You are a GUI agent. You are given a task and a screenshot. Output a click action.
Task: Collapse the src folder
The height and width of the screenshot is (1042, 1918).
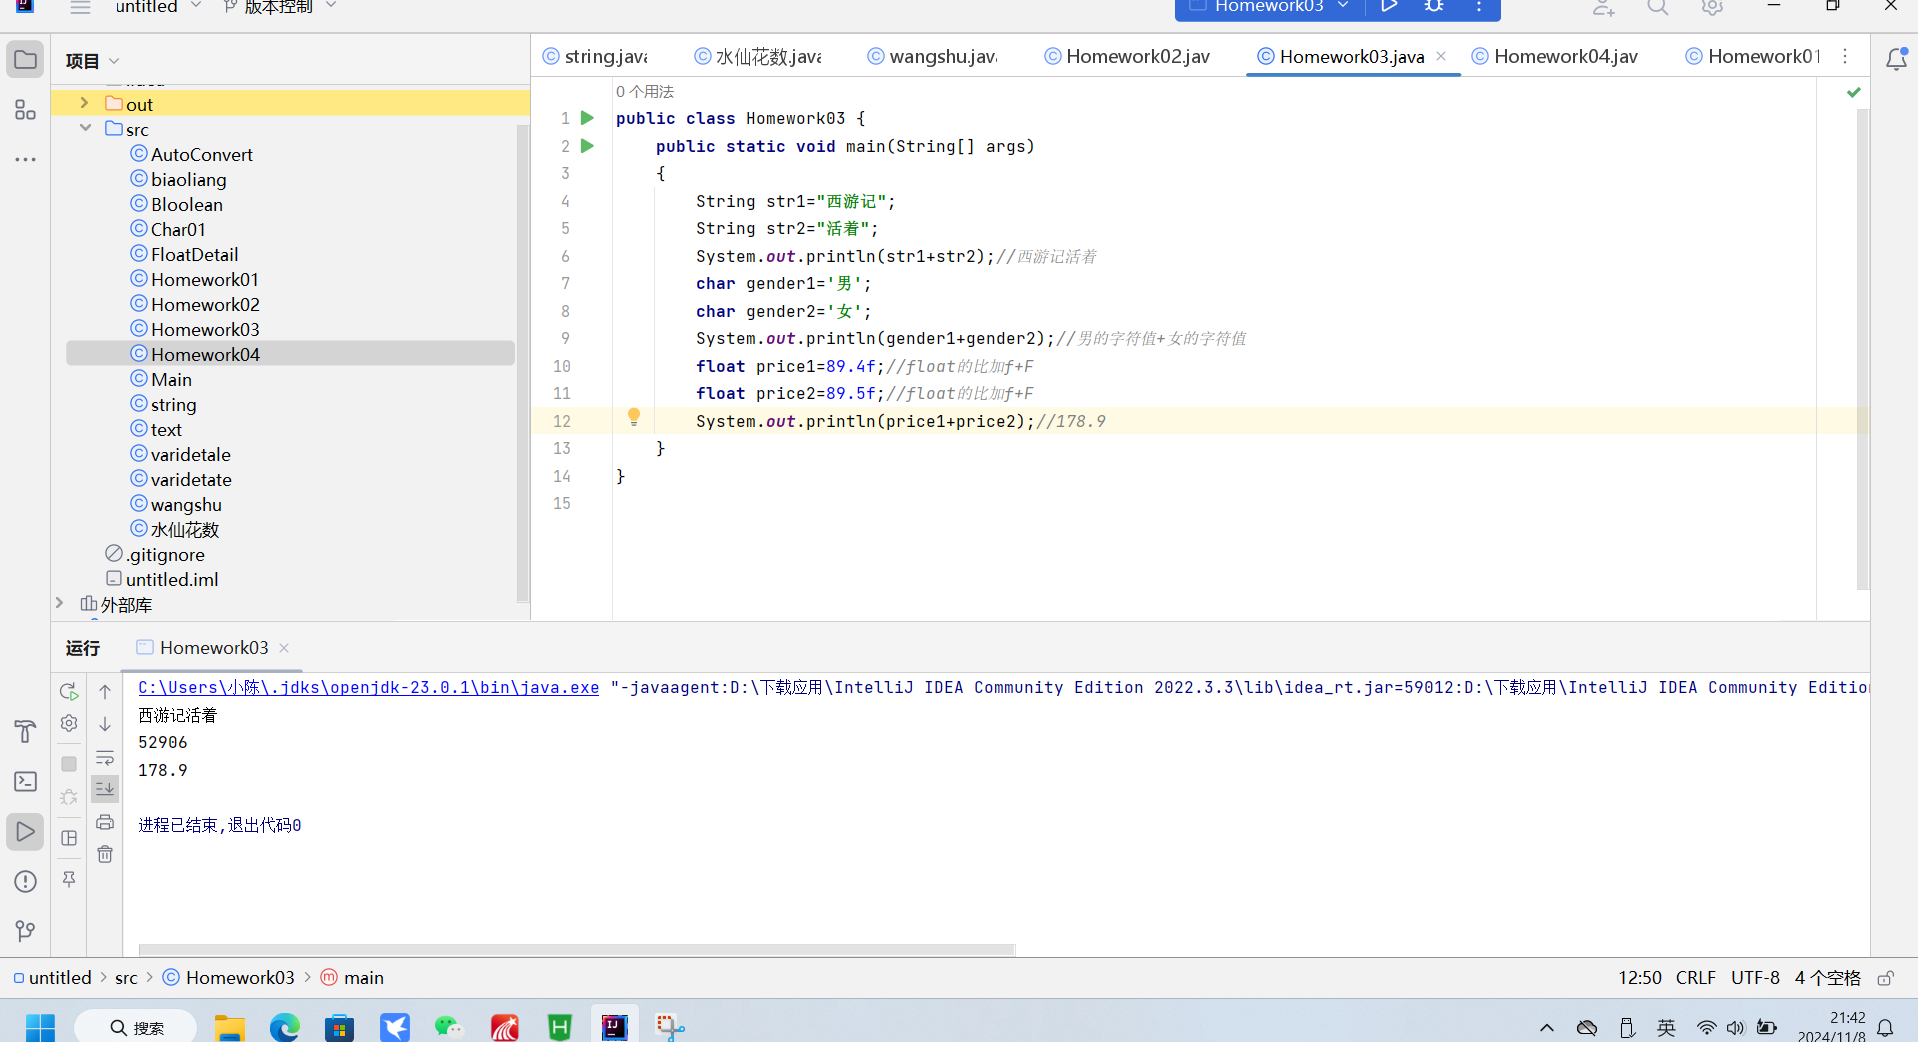pyautogui.click(x=85, y=129)
